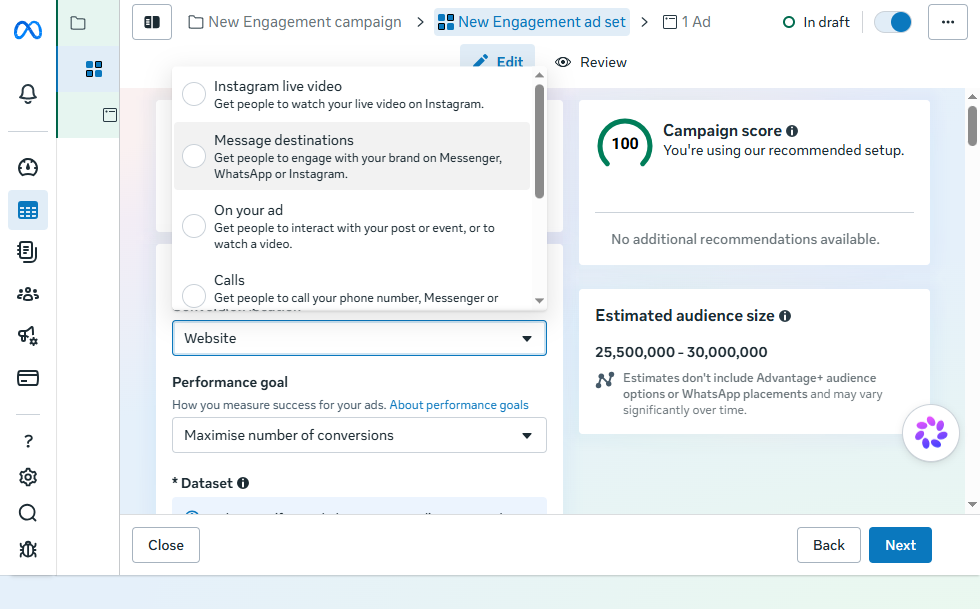Screen dimensions: 980x609
Task: Click the dropdown list scrollbar thumb
Action: 539,142
